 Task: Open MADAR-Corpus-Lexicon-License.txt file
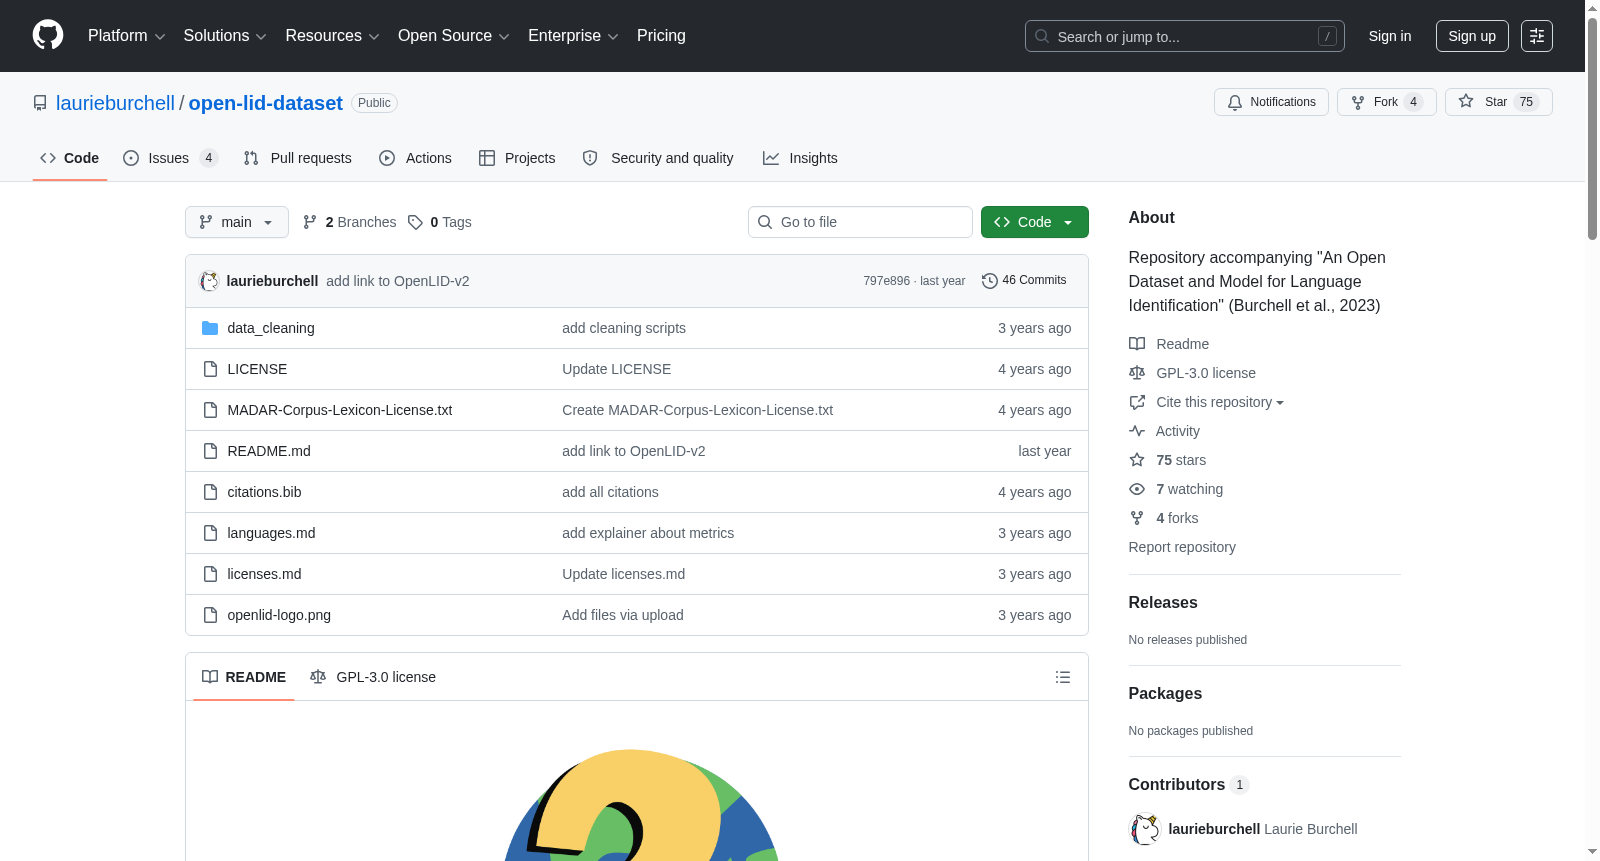click(340, 410)
